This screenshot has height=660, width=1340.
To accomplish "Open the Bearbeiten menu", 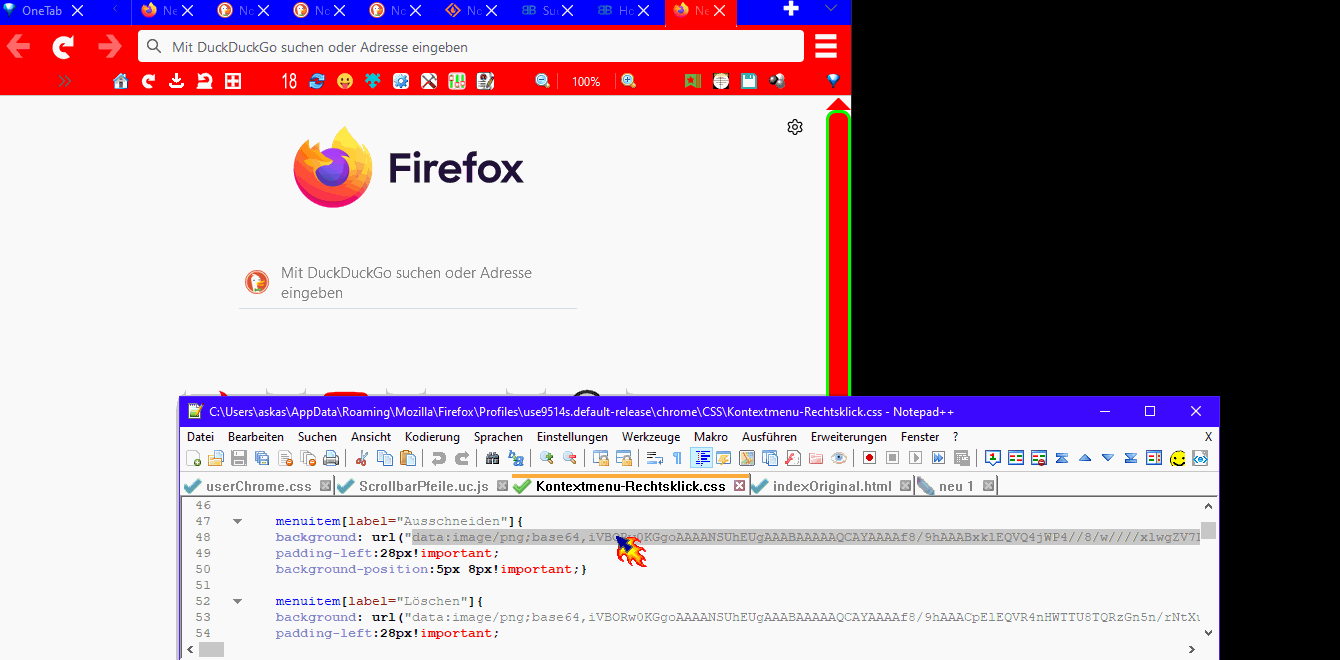I will (256, 437).
